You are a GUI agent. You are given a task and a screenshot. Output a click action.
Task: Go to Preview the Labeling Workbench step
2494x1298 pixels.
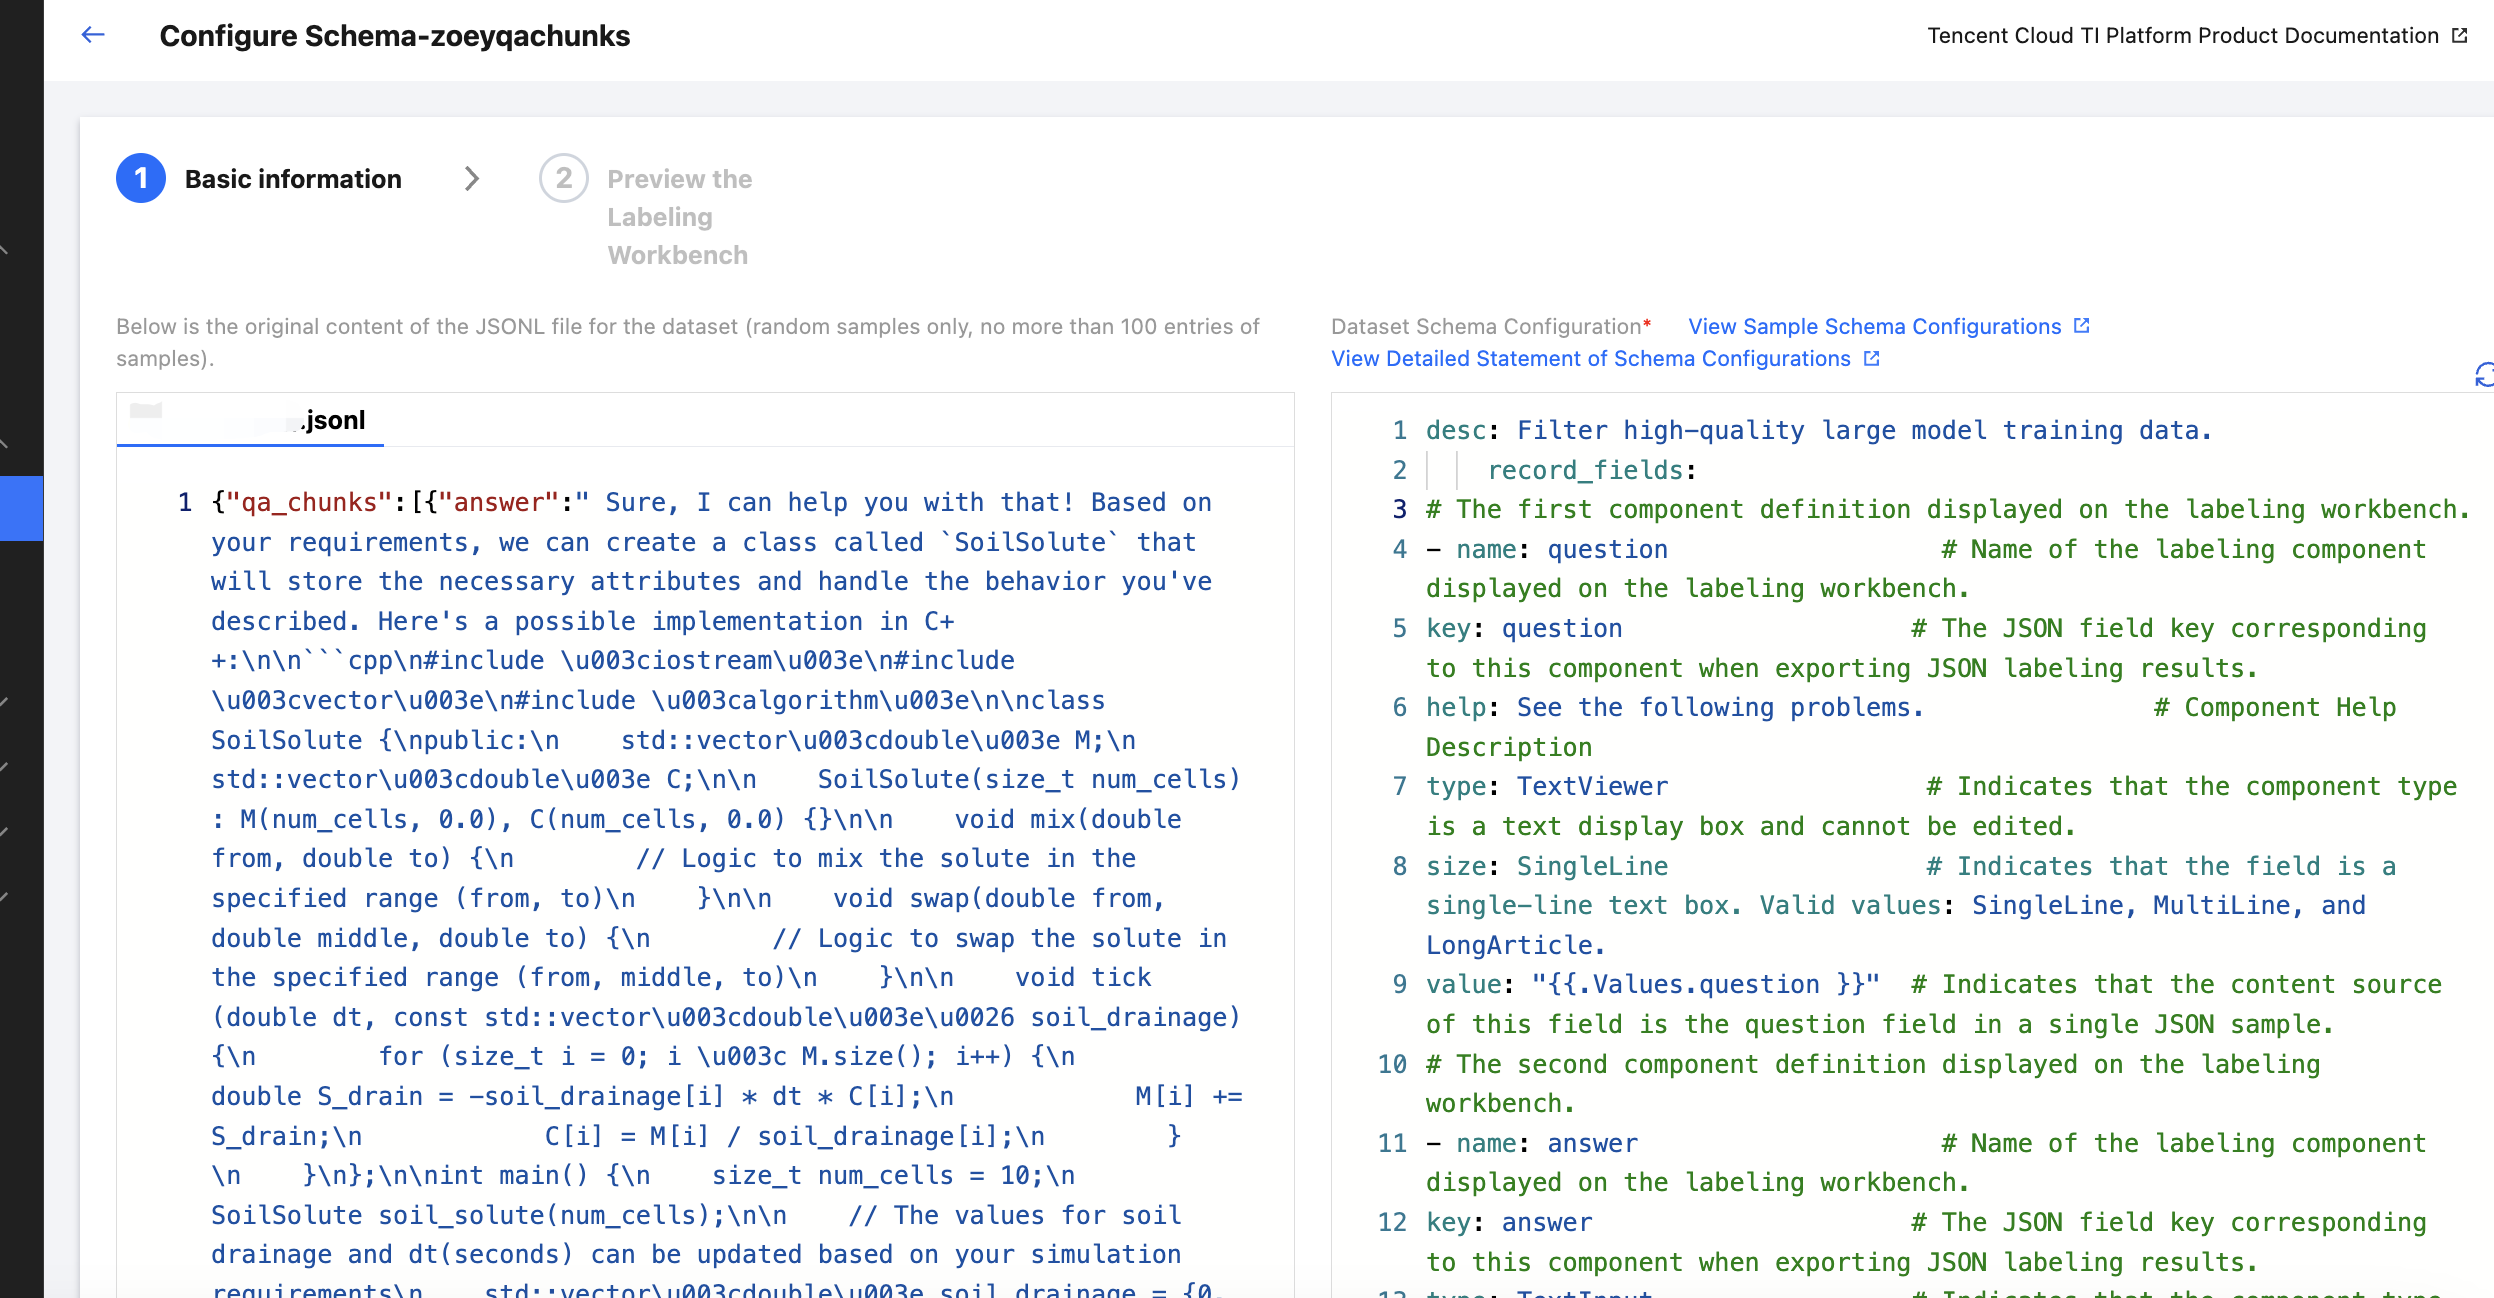(679, 216)
